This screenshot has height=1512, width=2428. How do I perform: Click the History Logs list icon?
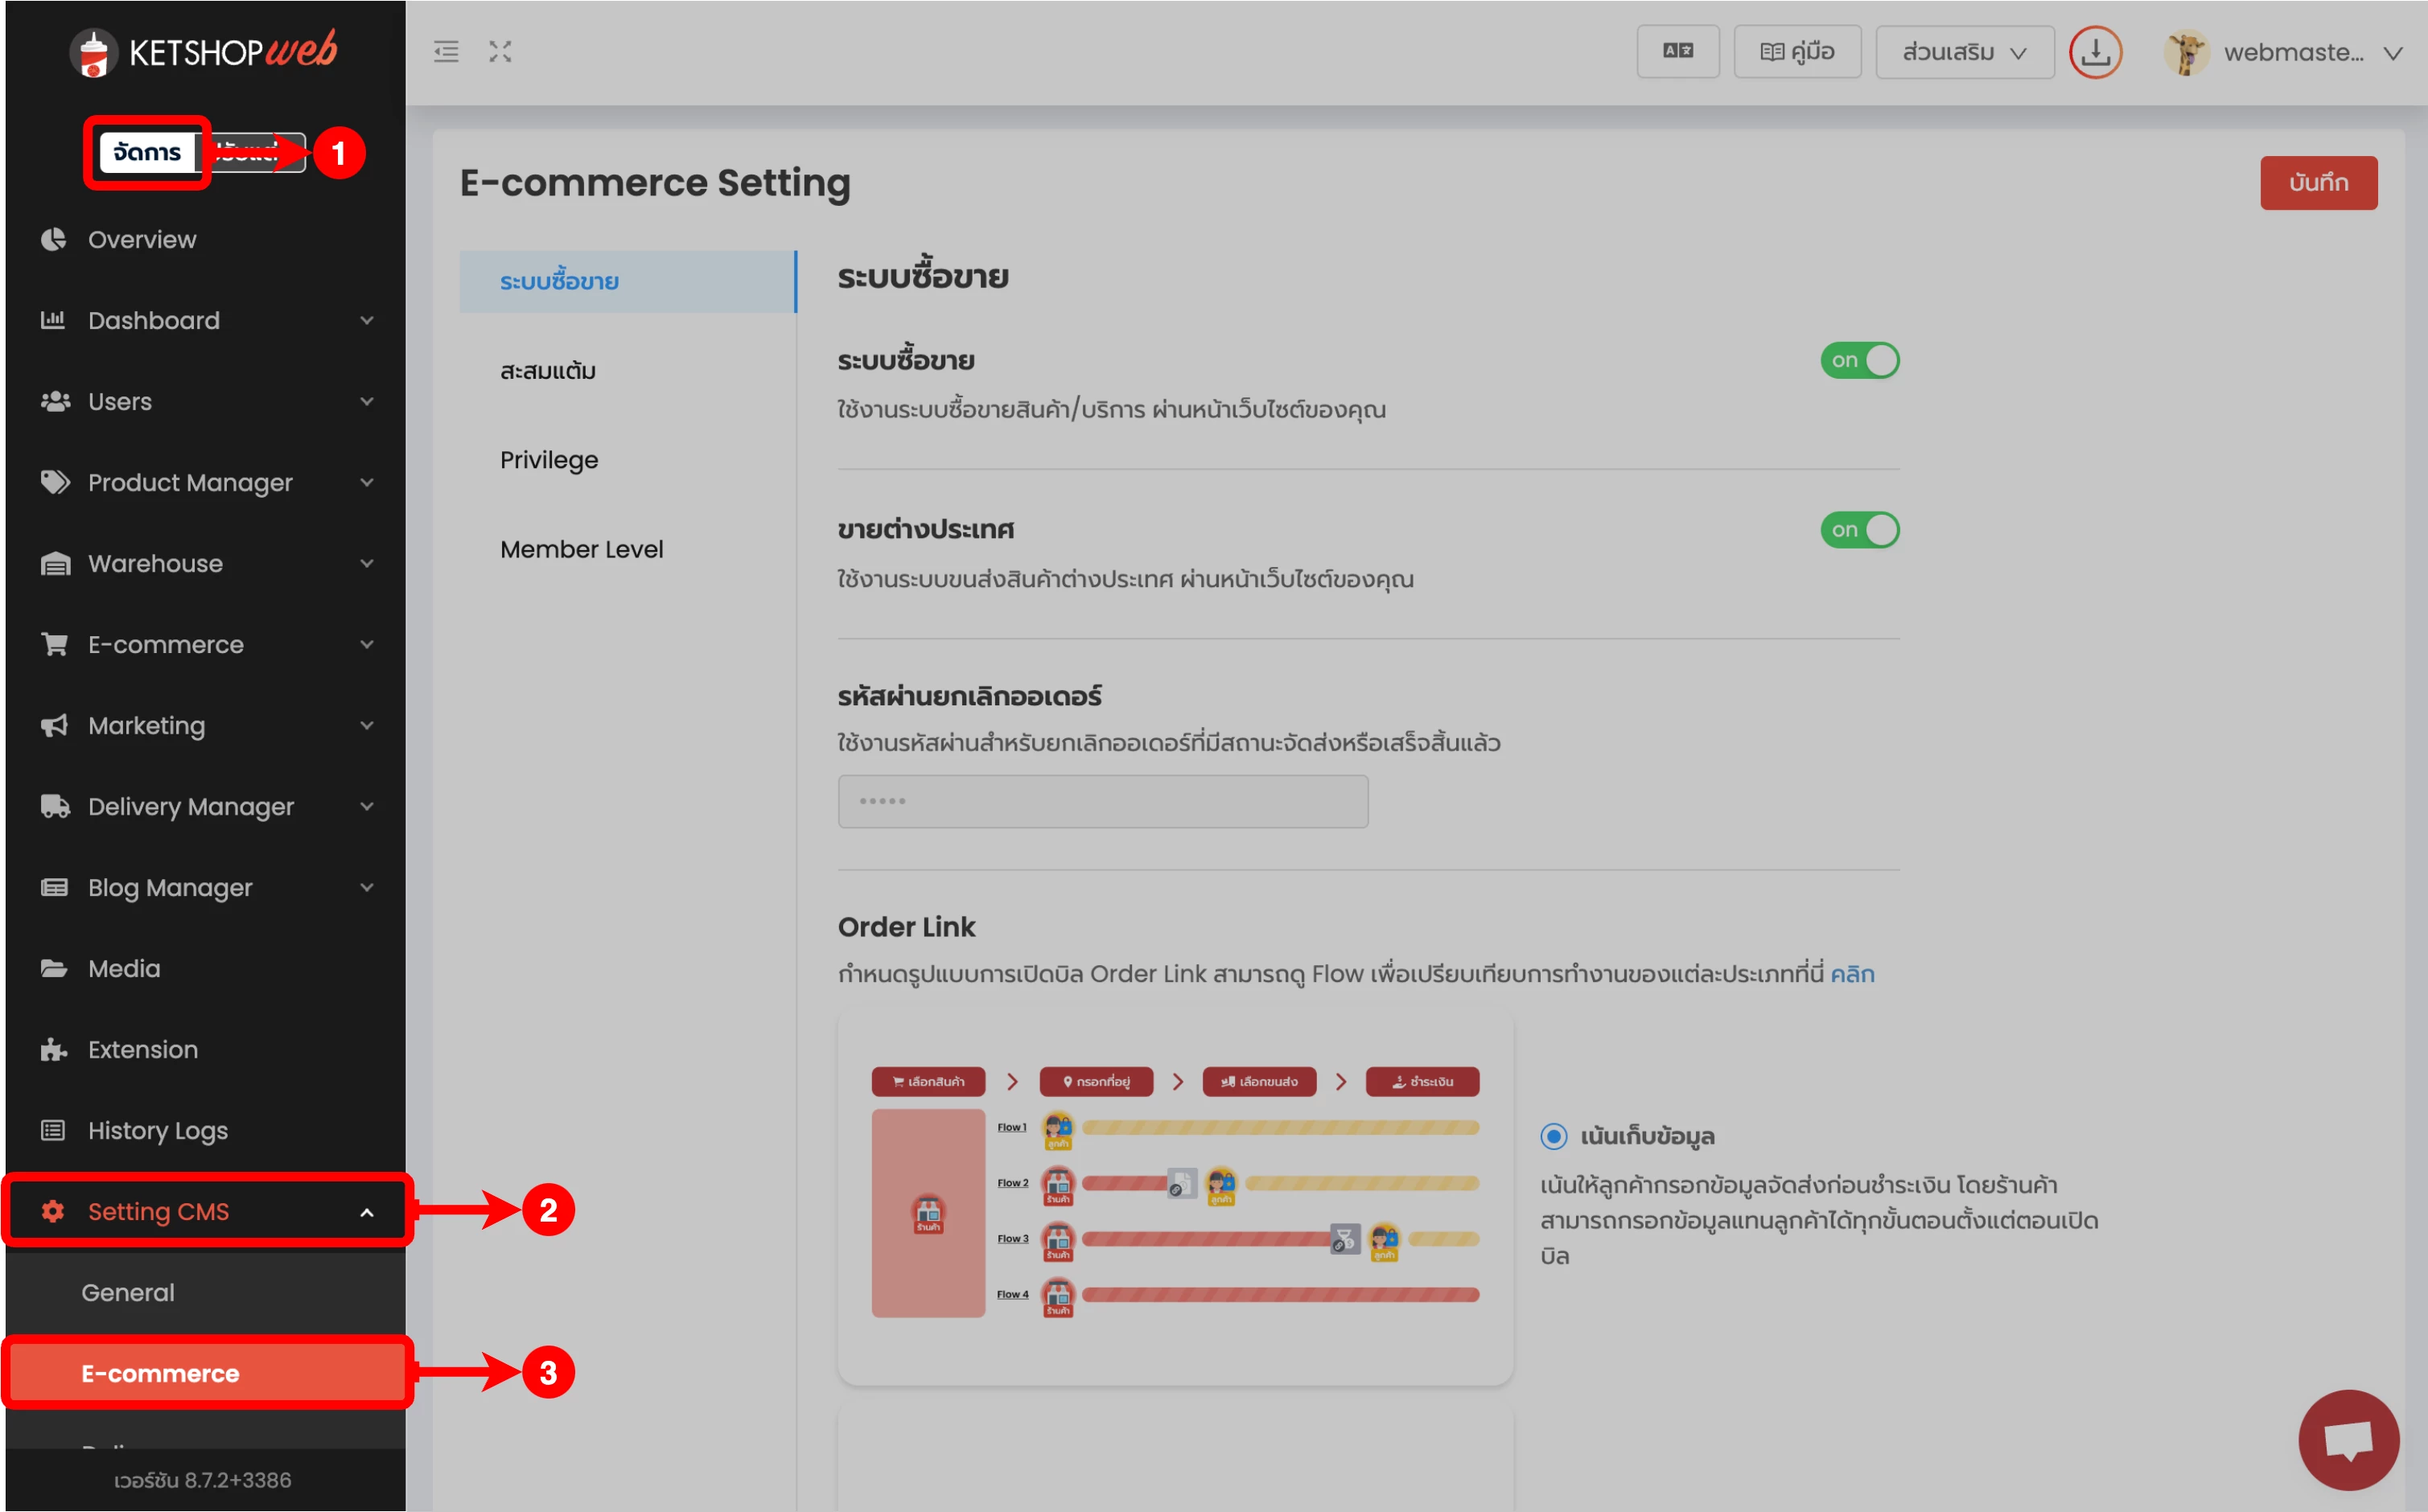53,1130
